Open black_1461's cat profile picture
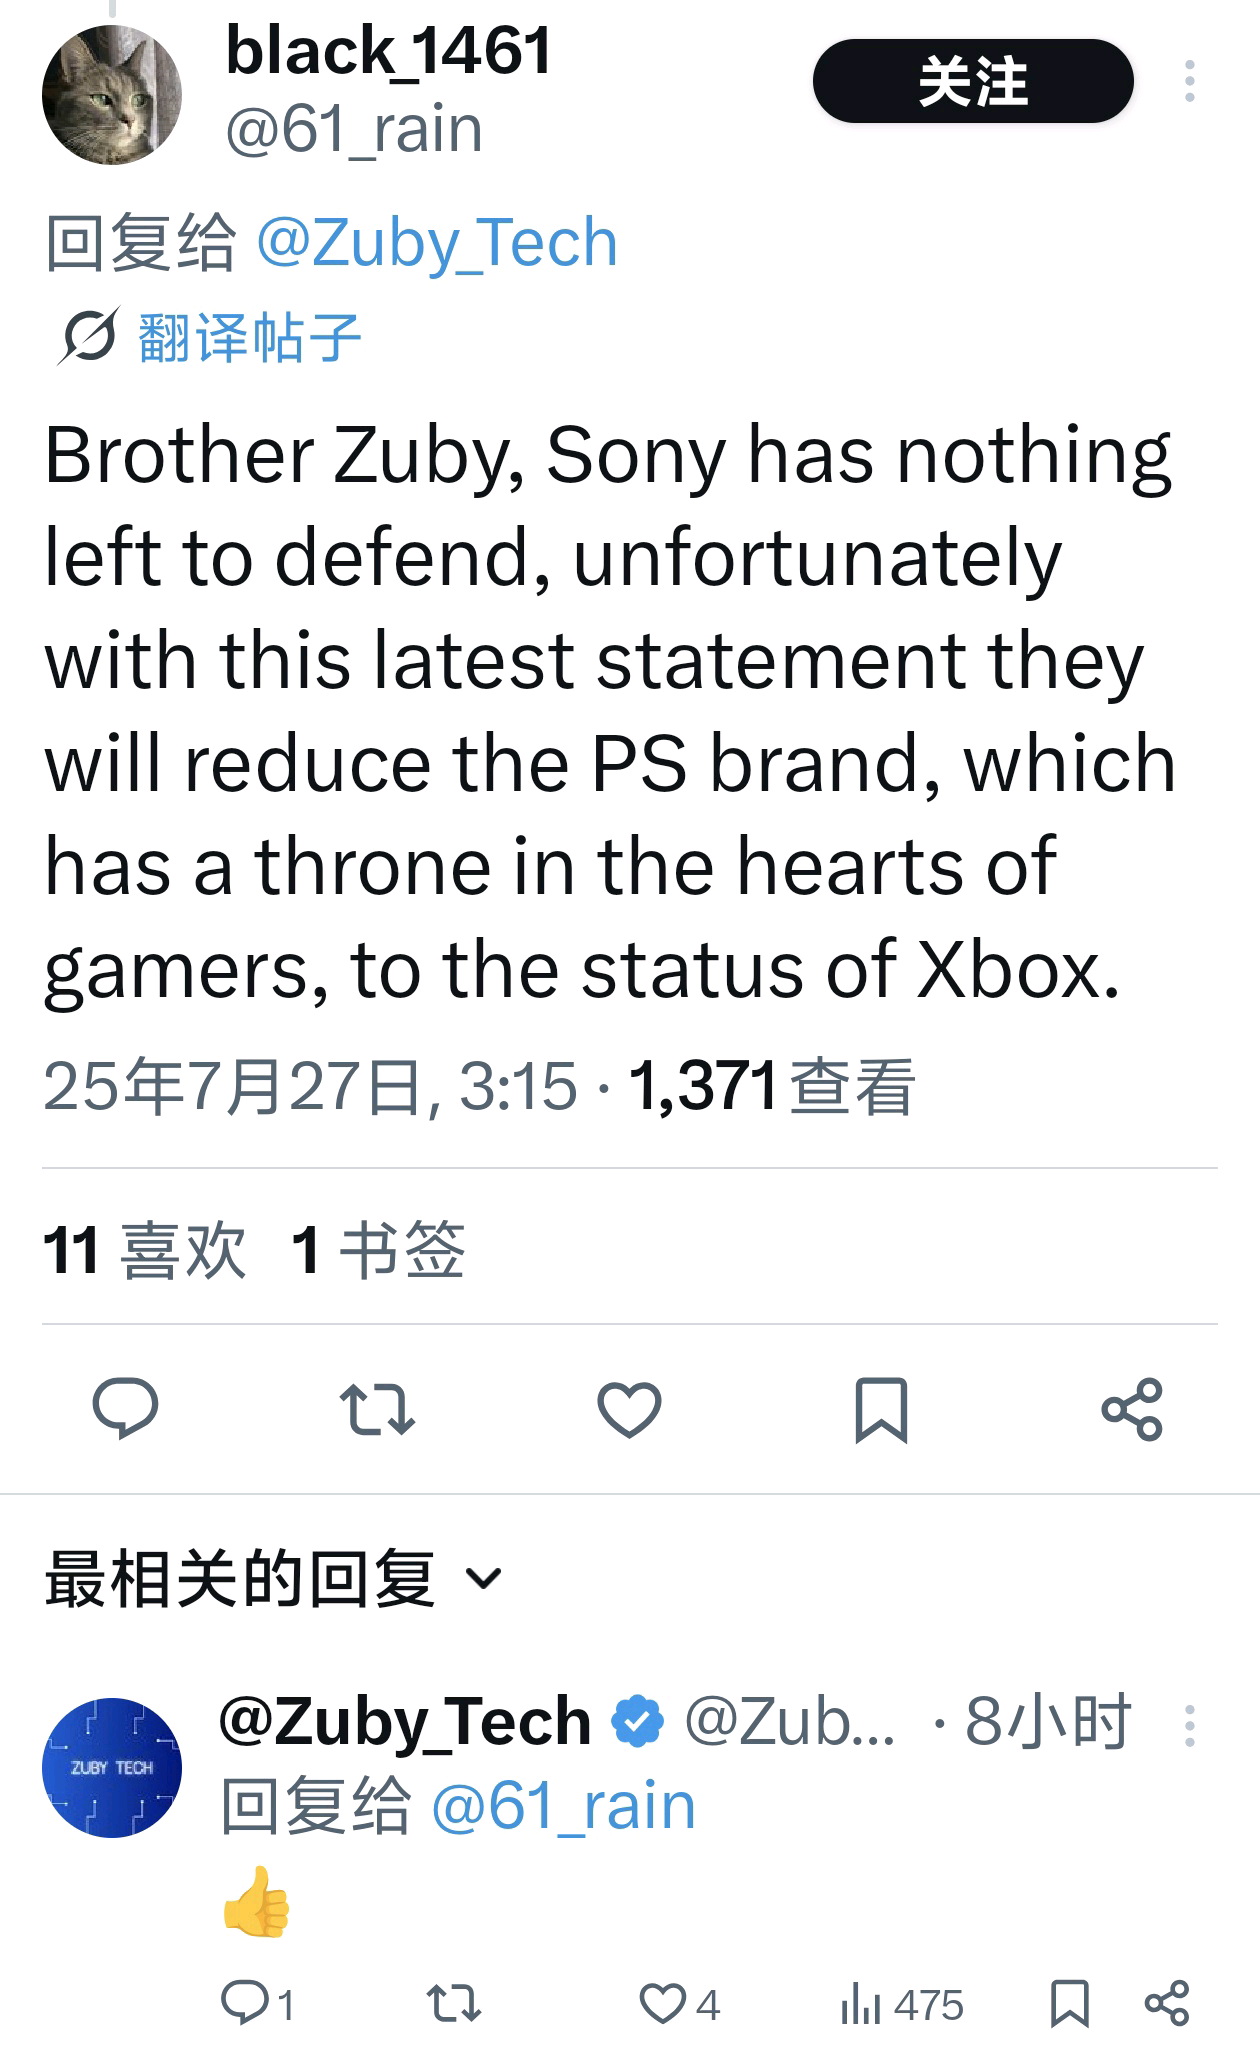 click(111, 95)
